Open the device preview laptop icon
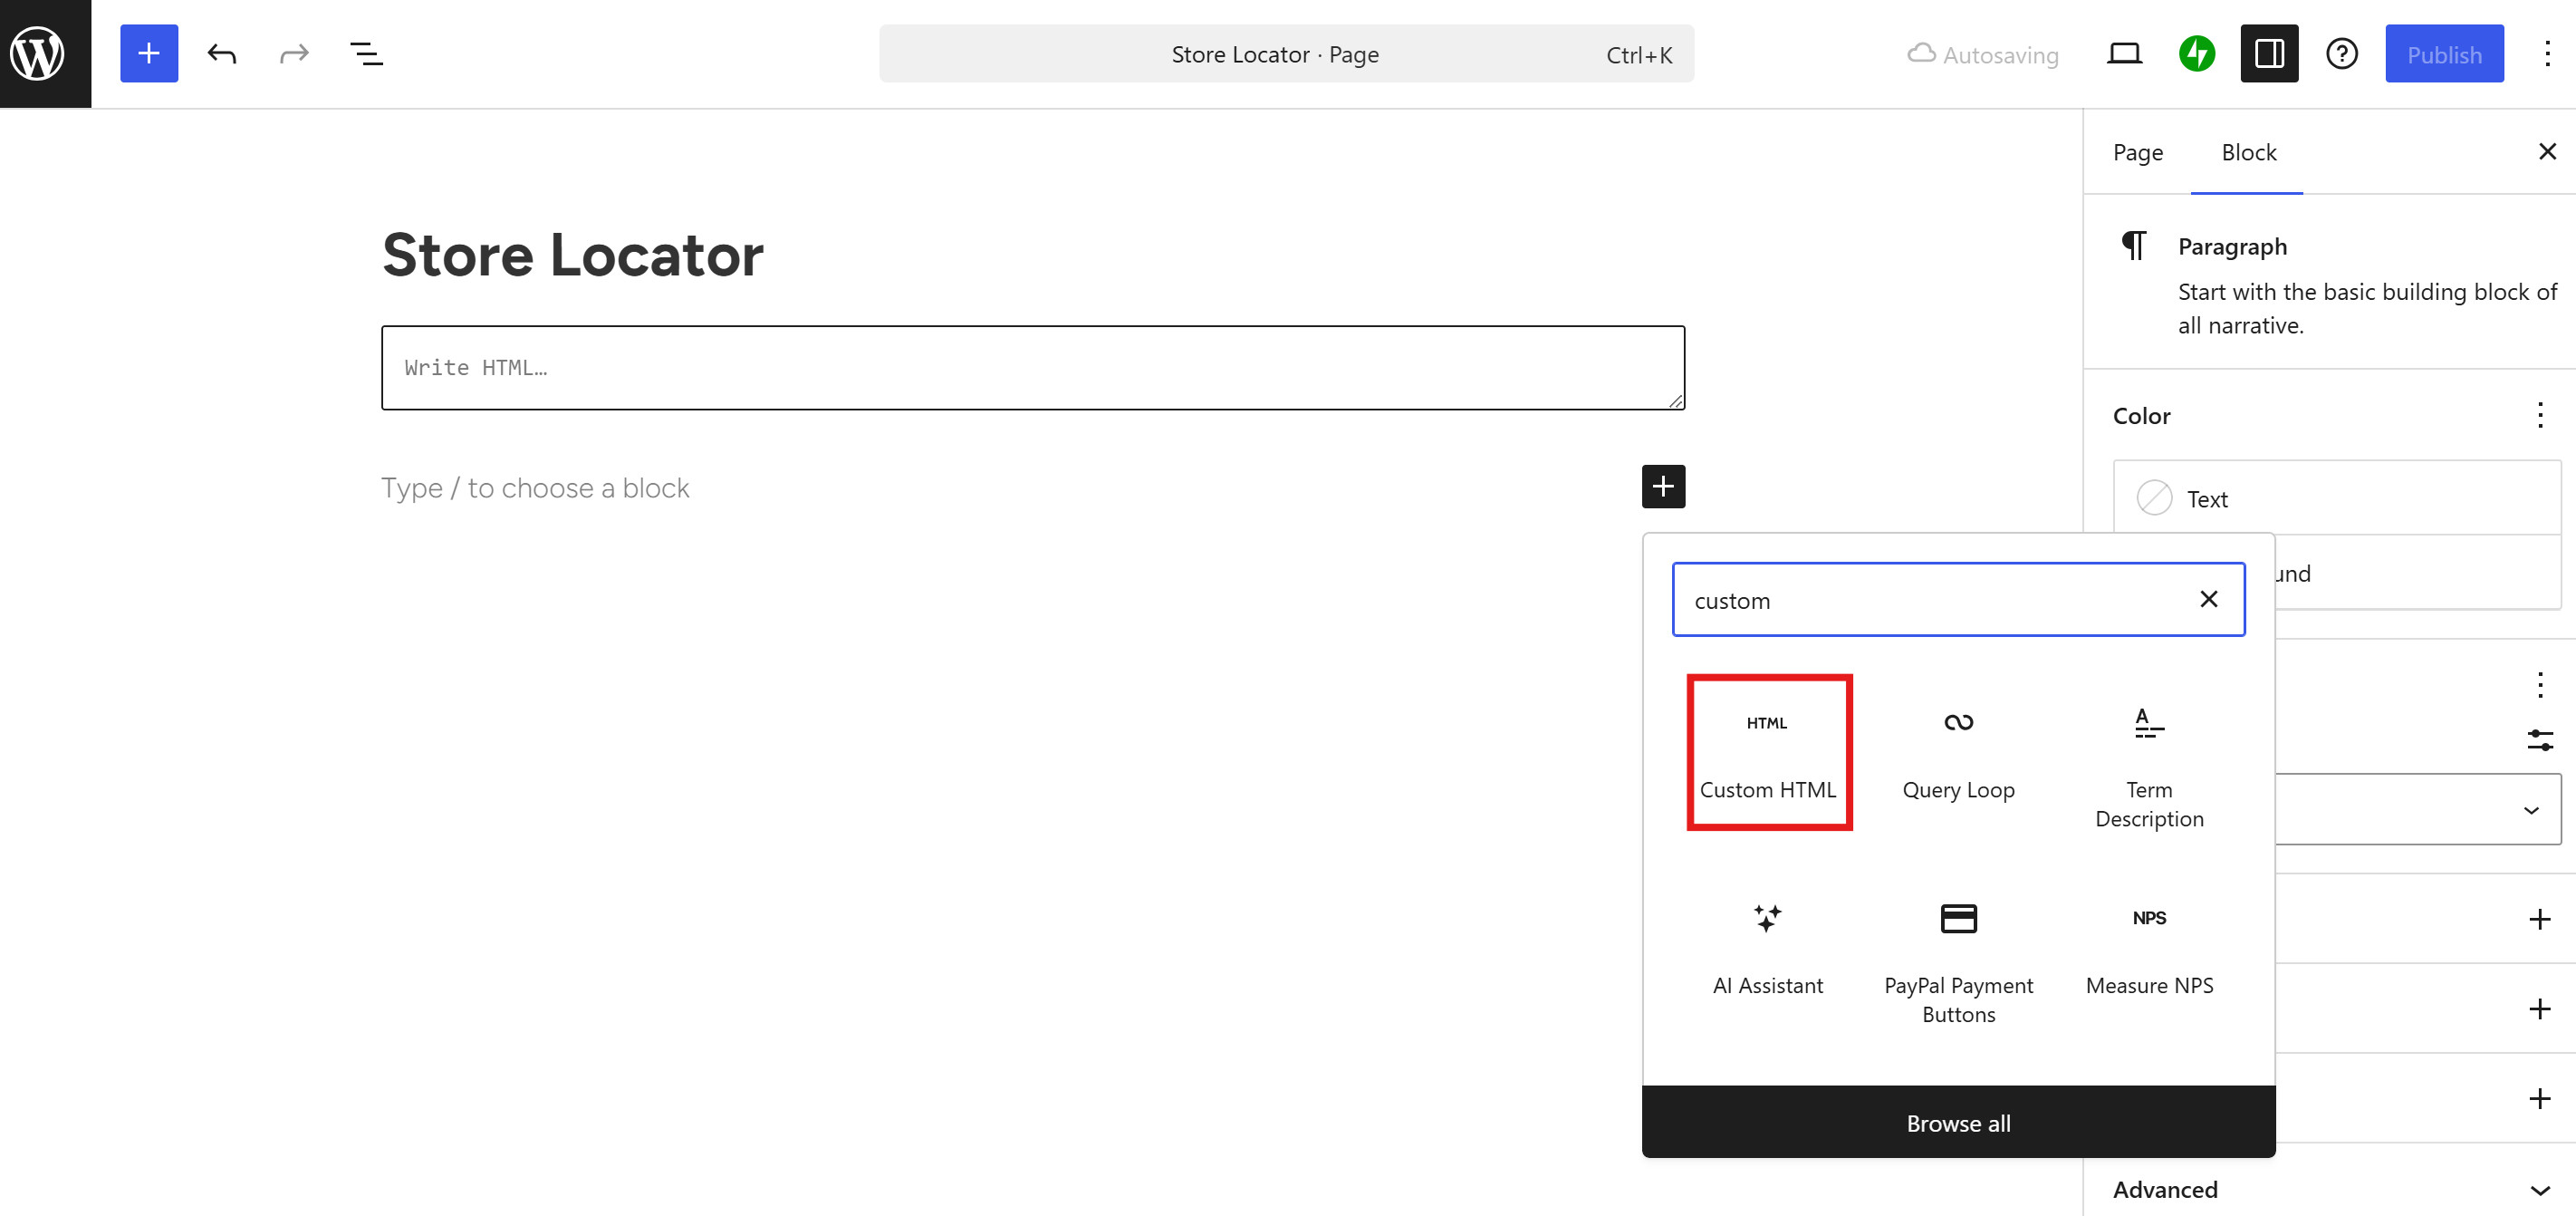2576x1216 pixels. point(2125,53)
